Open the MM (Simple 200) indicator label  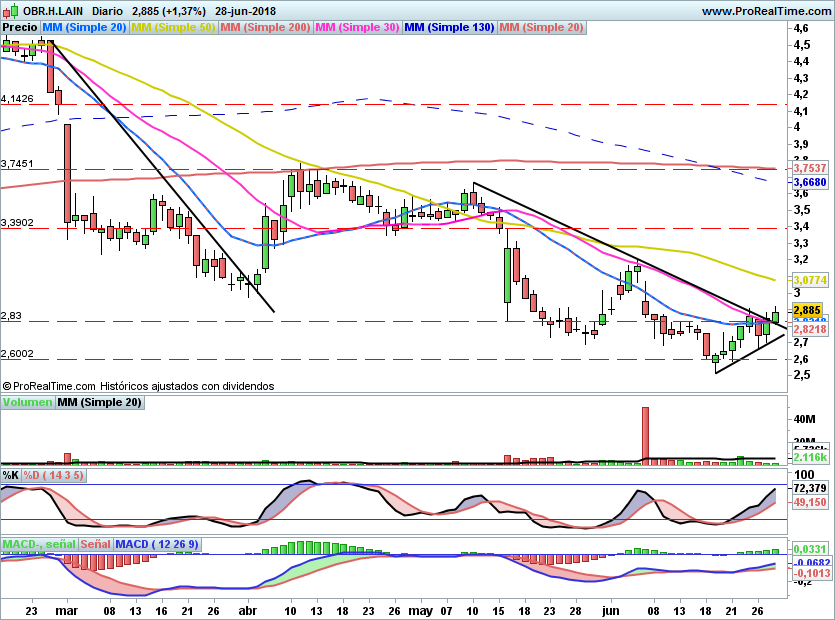[266, 27]
